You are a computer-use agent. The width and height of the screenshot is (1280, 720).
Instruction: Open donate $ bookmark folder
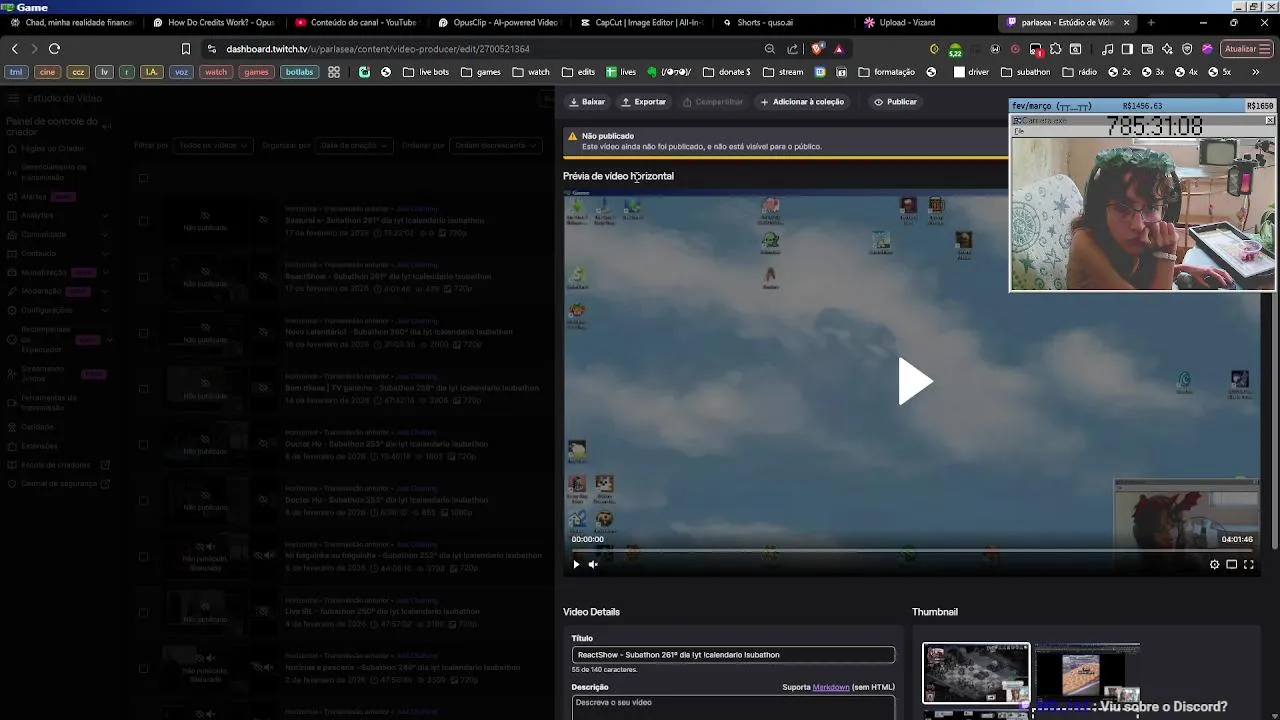point(727,72)
